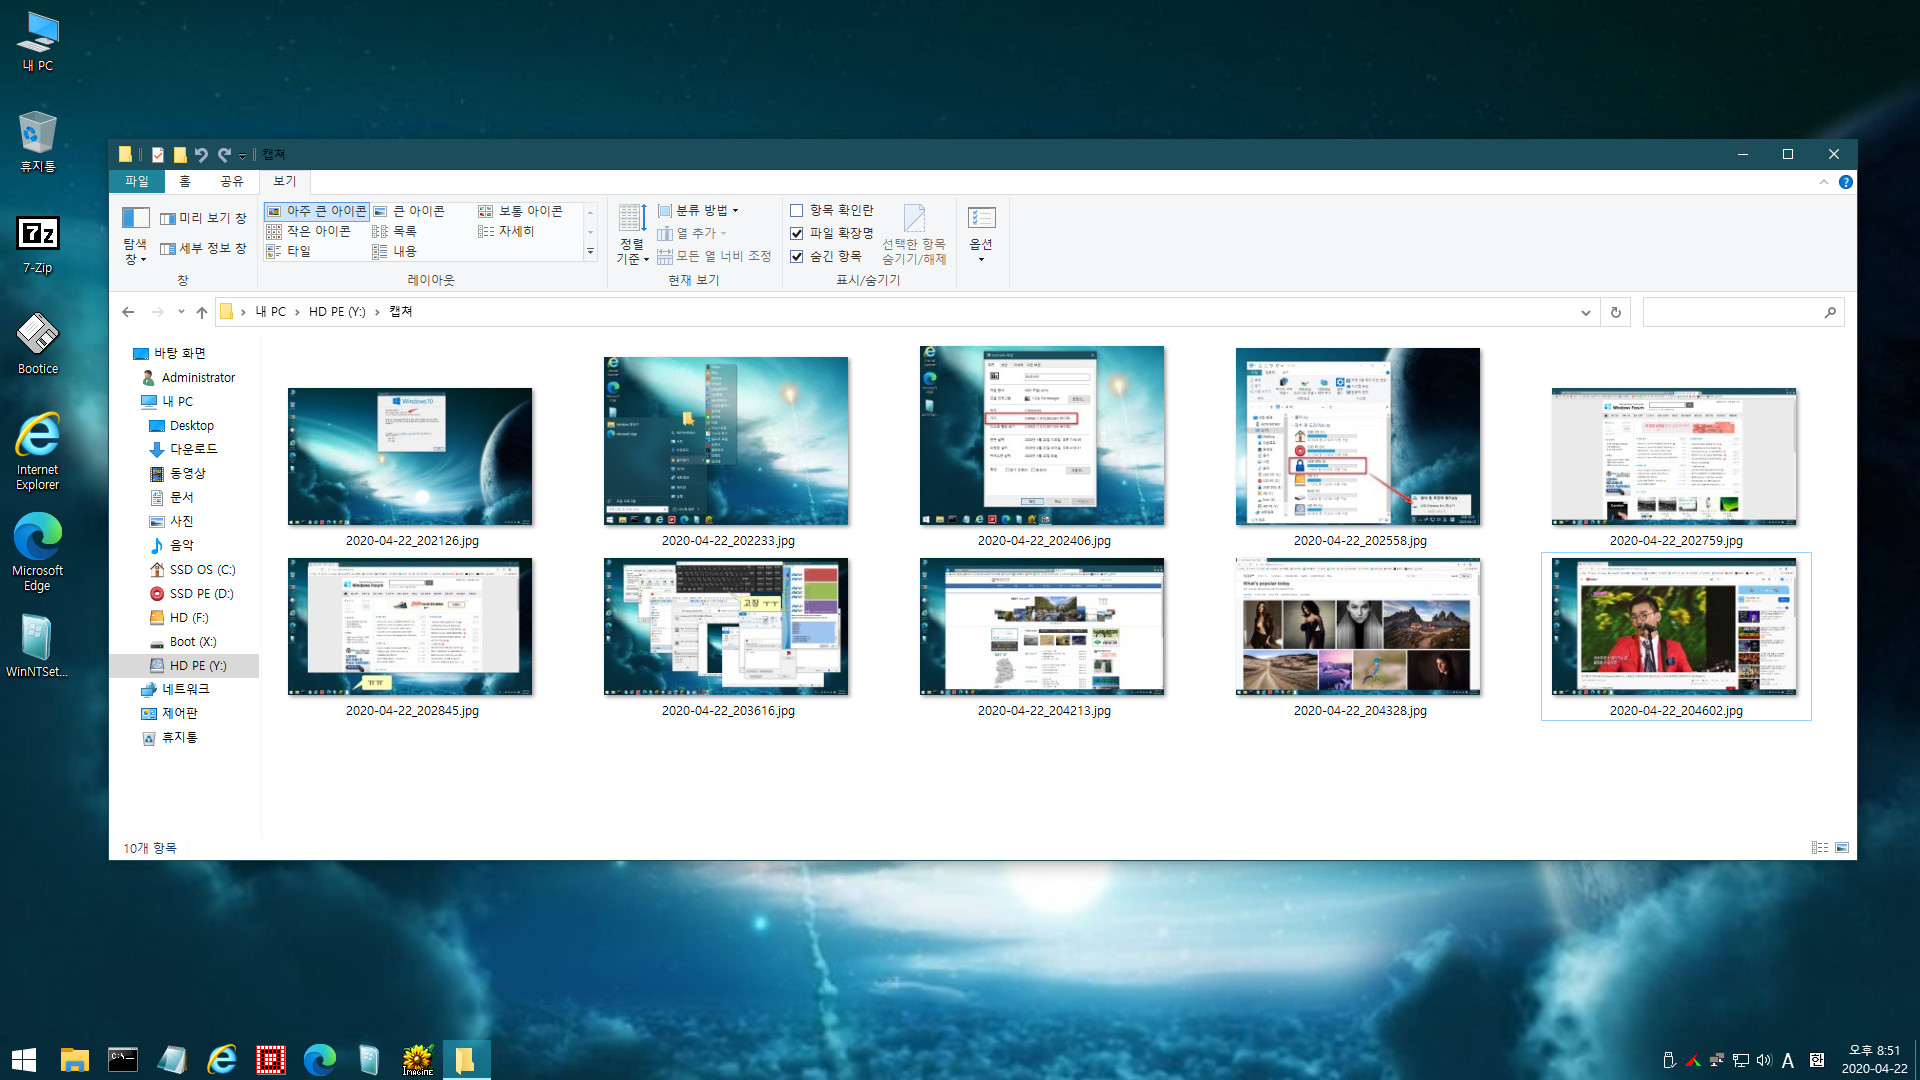Click the 정렬 기준 sort by icon
Viewport: 1920px width, 1080px height.
[632, 234]
